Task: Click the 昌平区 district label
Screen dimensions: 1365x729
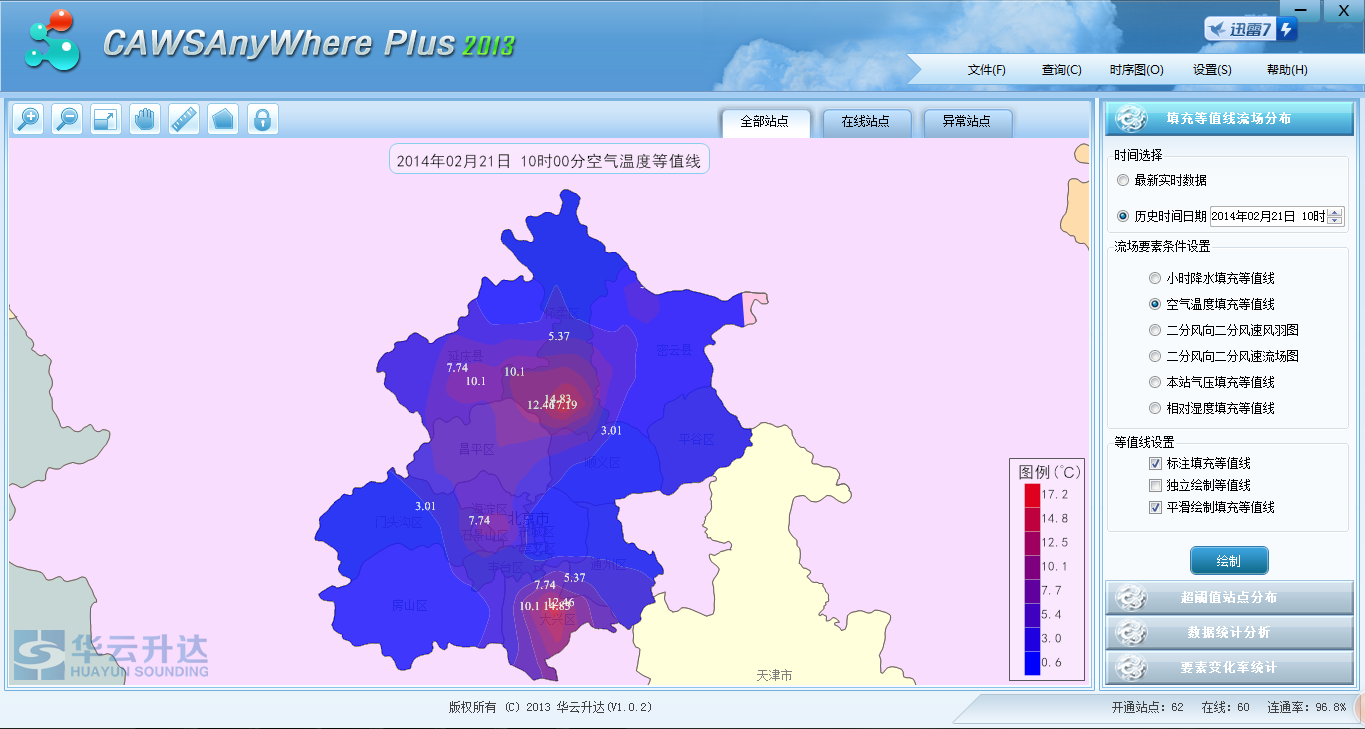Action: point(477,450)
